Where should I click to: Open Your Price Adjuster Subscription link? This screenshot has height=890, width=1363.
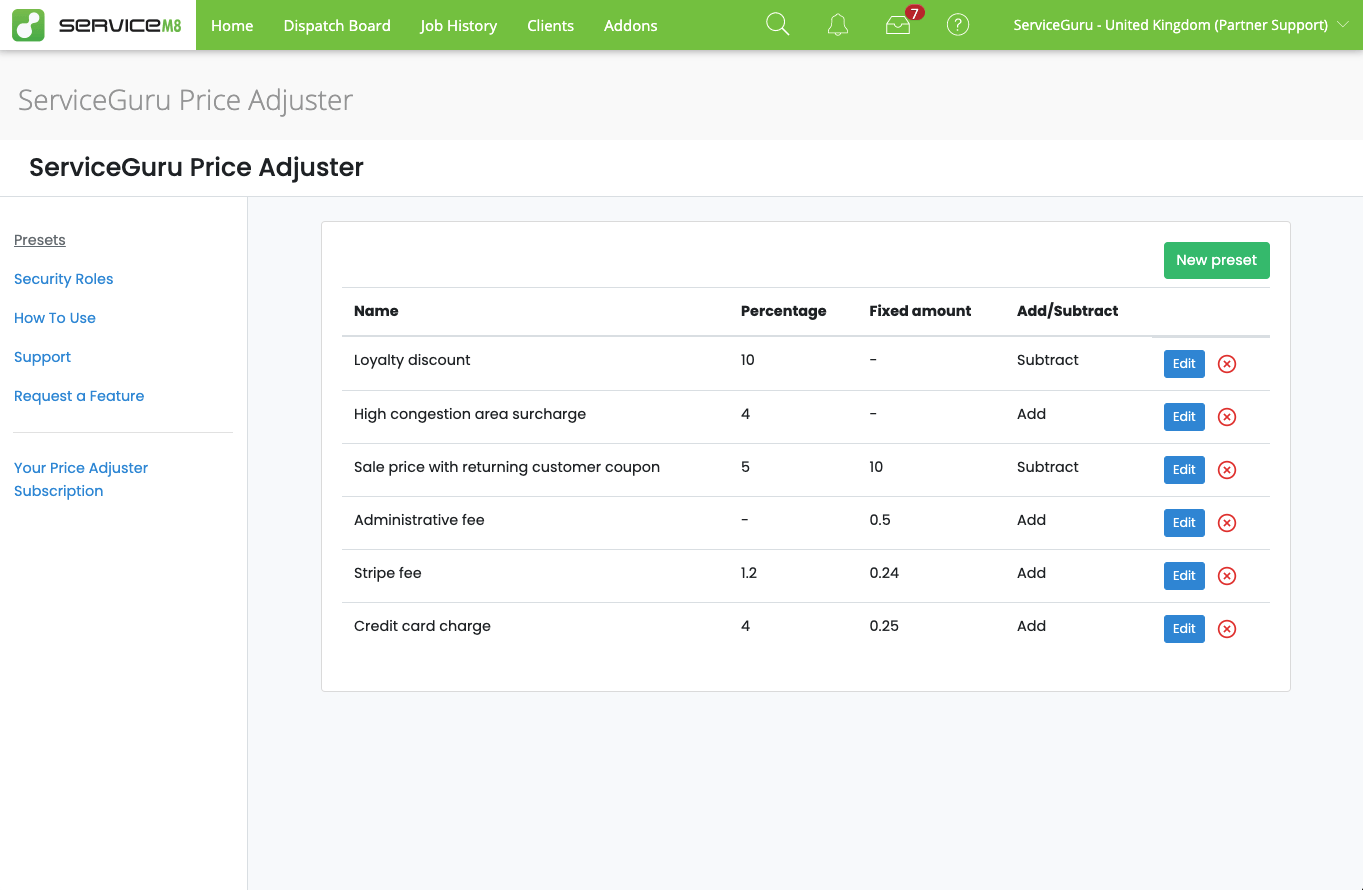click(81, 479)
